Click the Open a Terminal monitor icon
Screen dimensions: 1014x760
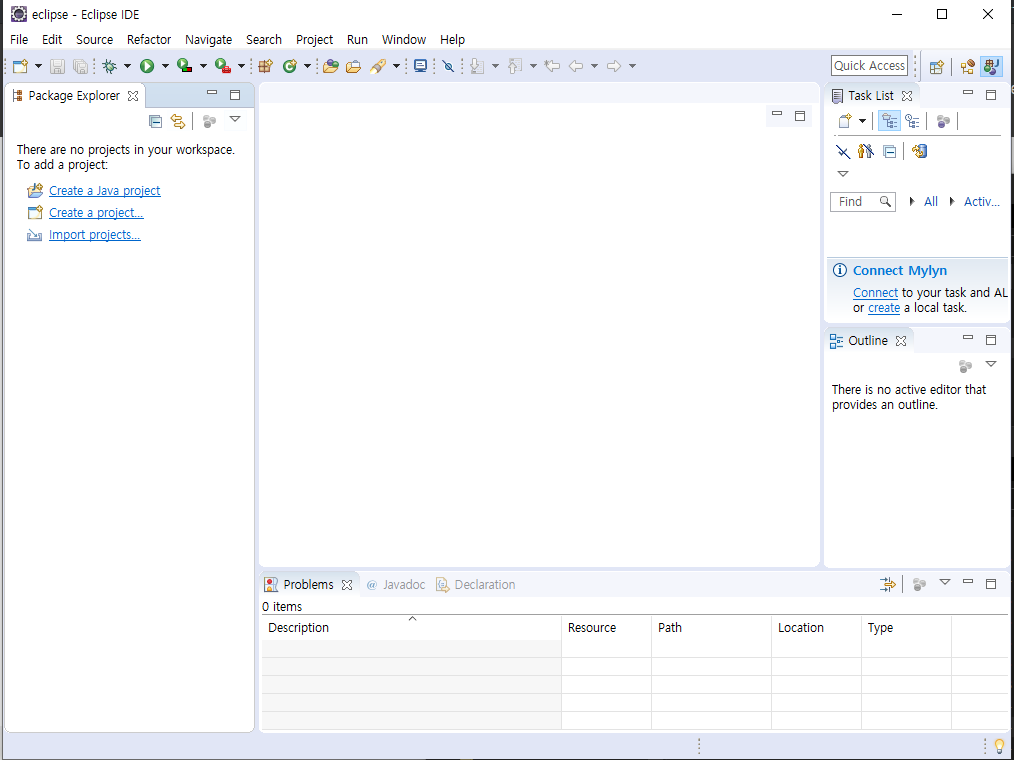coord(420,66)
